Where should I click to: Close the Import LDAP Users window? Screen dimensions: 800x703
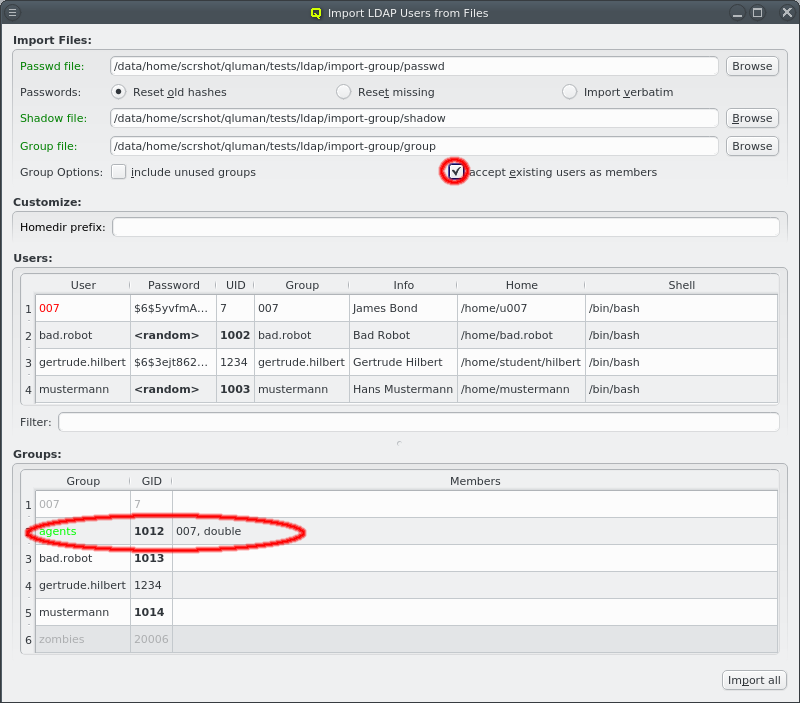click(787, 12)
